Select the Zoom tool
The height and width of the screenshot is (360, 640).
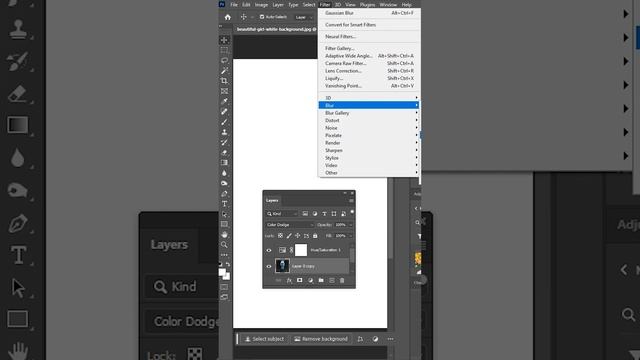(x=224, y=244)
